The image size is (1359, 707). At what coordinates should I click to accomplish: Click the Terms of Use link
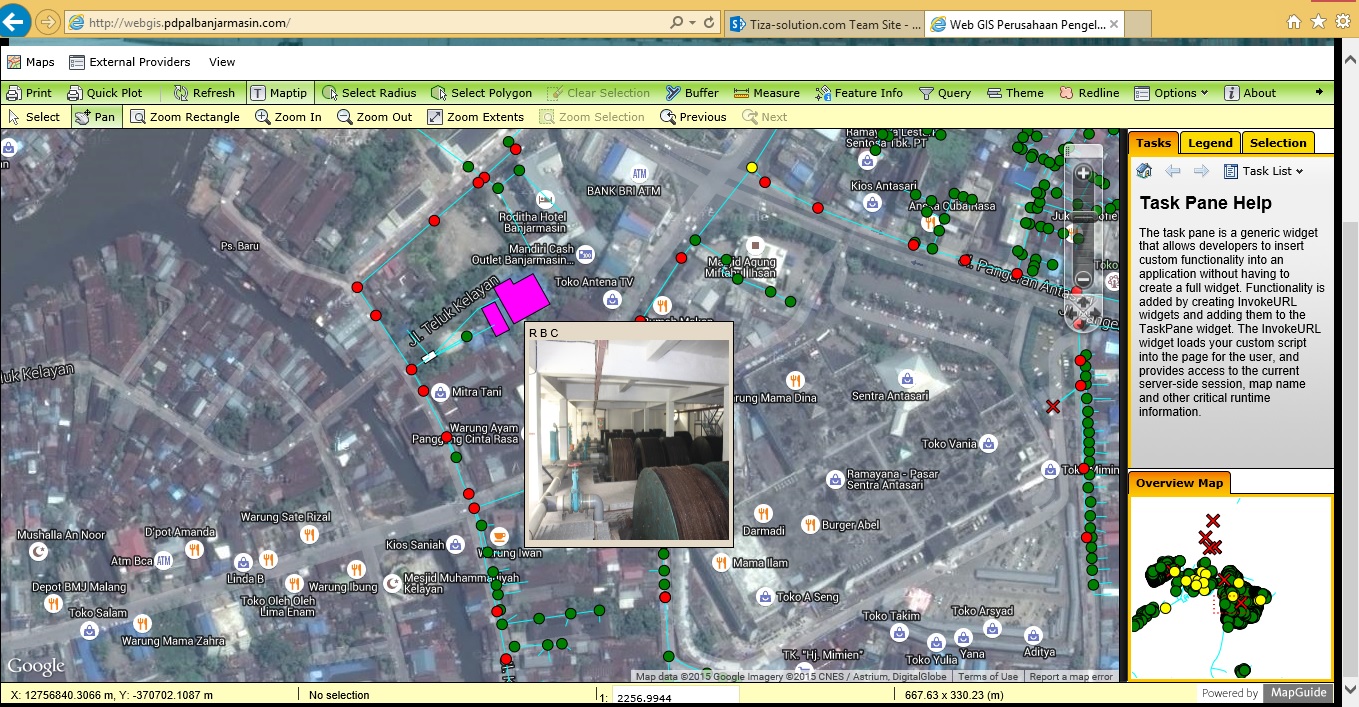click(x=986, y=677)
